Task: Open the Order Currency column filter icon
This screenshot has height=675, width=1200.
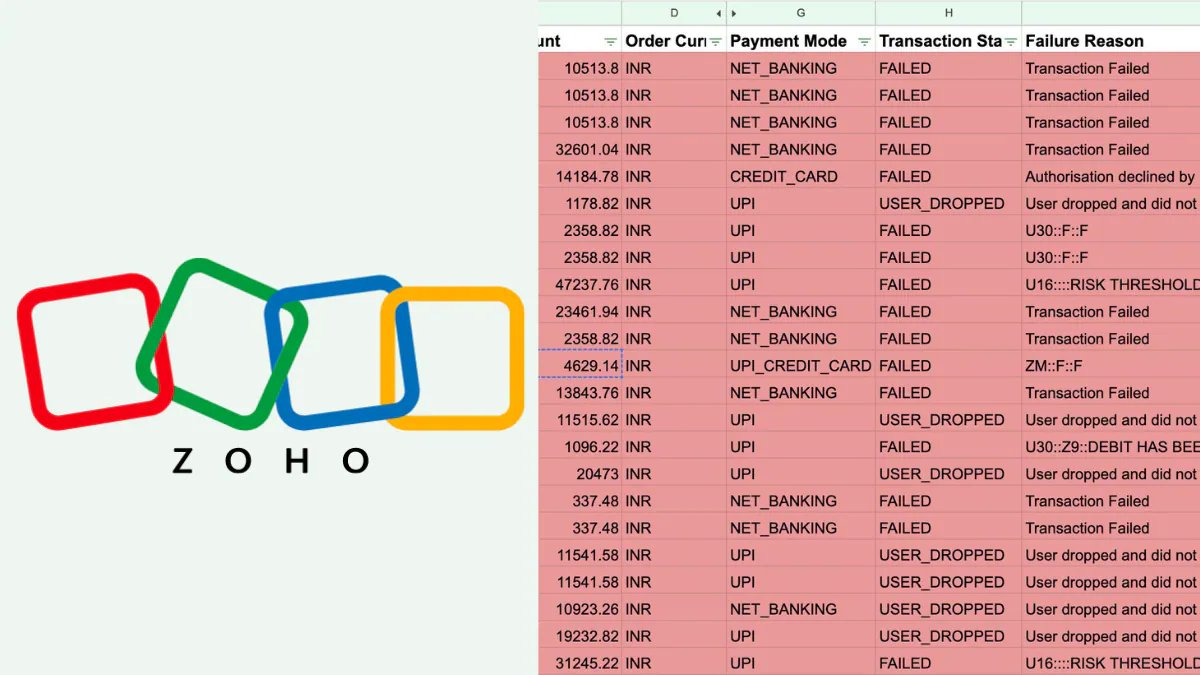Action: click(x=715, y=42)
